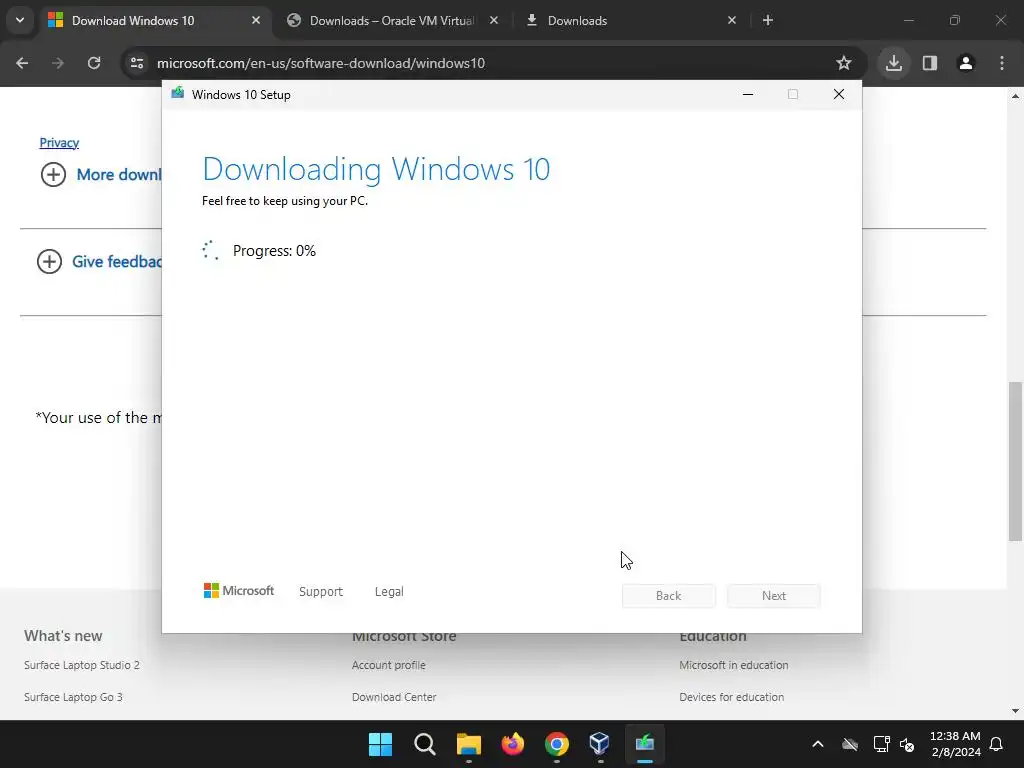Click scrollbar up arrow
The width and height of the screenshot is (1024, 768).
pyautogui.click(x=1015, y=96)
